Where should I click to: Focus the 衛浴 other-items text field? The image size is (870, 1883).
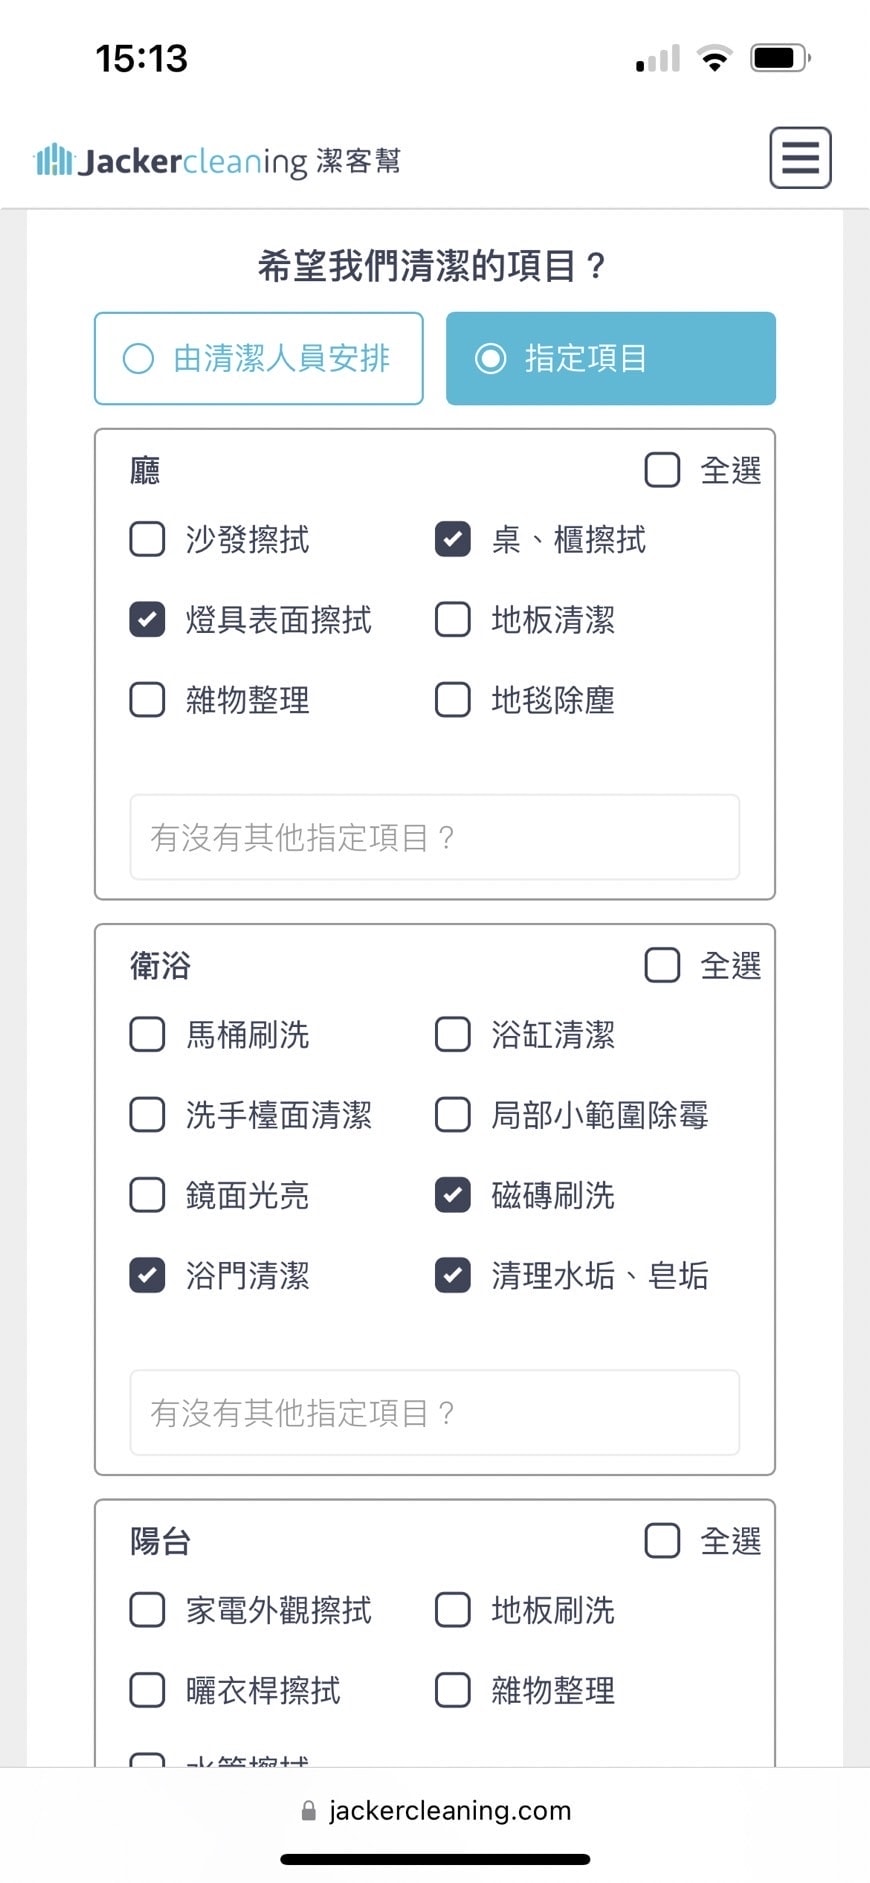pos(435,1412)
